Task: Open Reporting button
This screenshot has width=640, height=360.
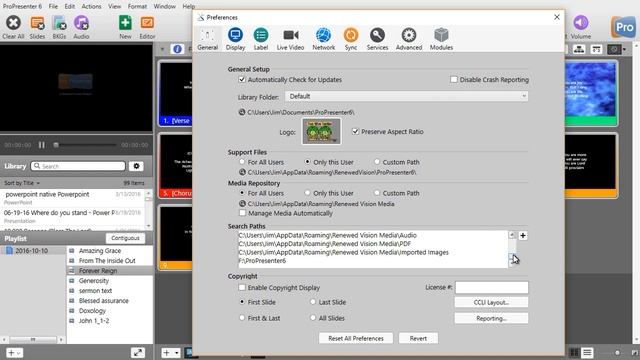Action: click(x=491, y=318)
